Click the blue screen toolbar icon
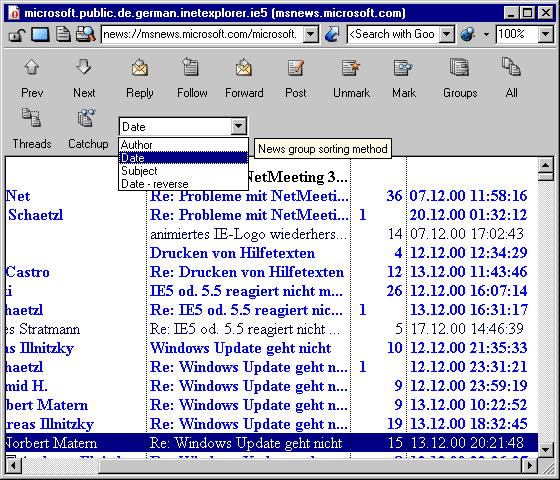560x480 pixels. click(x=40, y=35)
